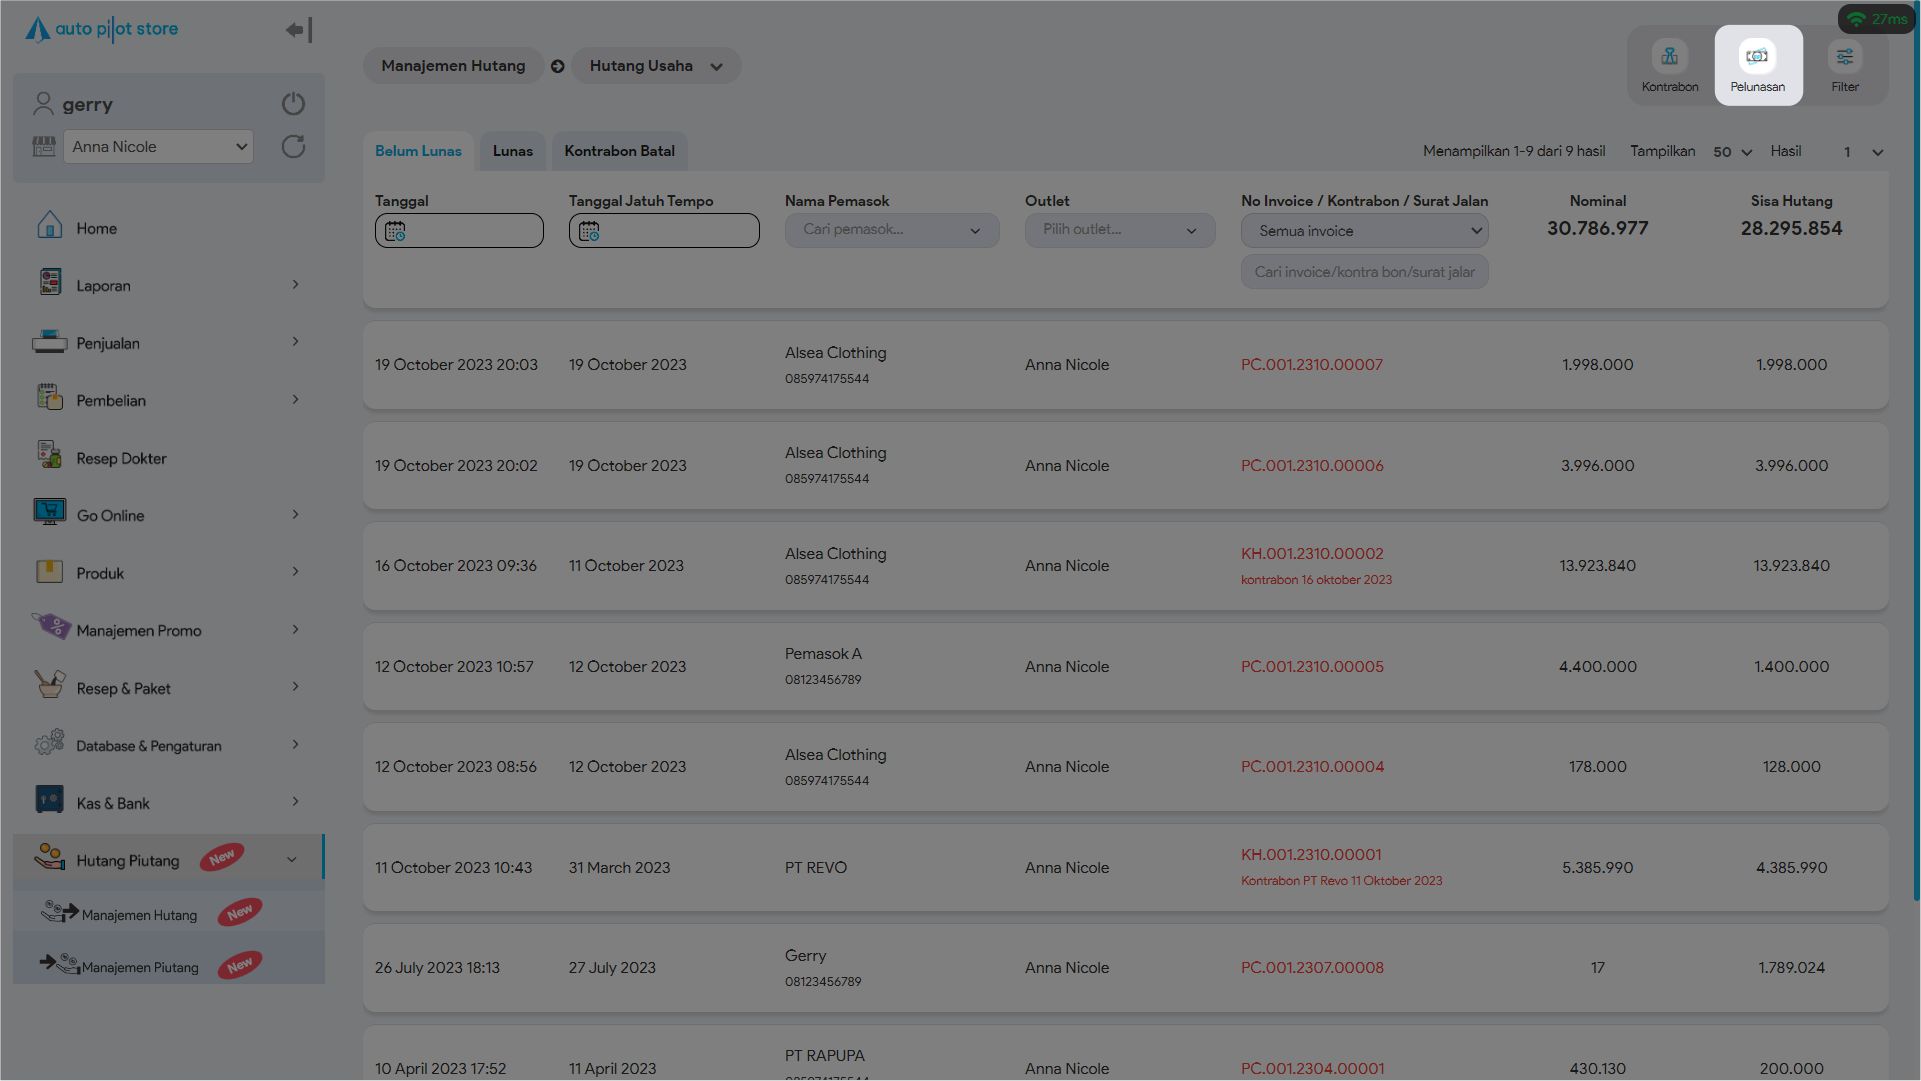The image size is (1921, 1081).
Task: Click the invoice search input field
Action: point(1364,272)
